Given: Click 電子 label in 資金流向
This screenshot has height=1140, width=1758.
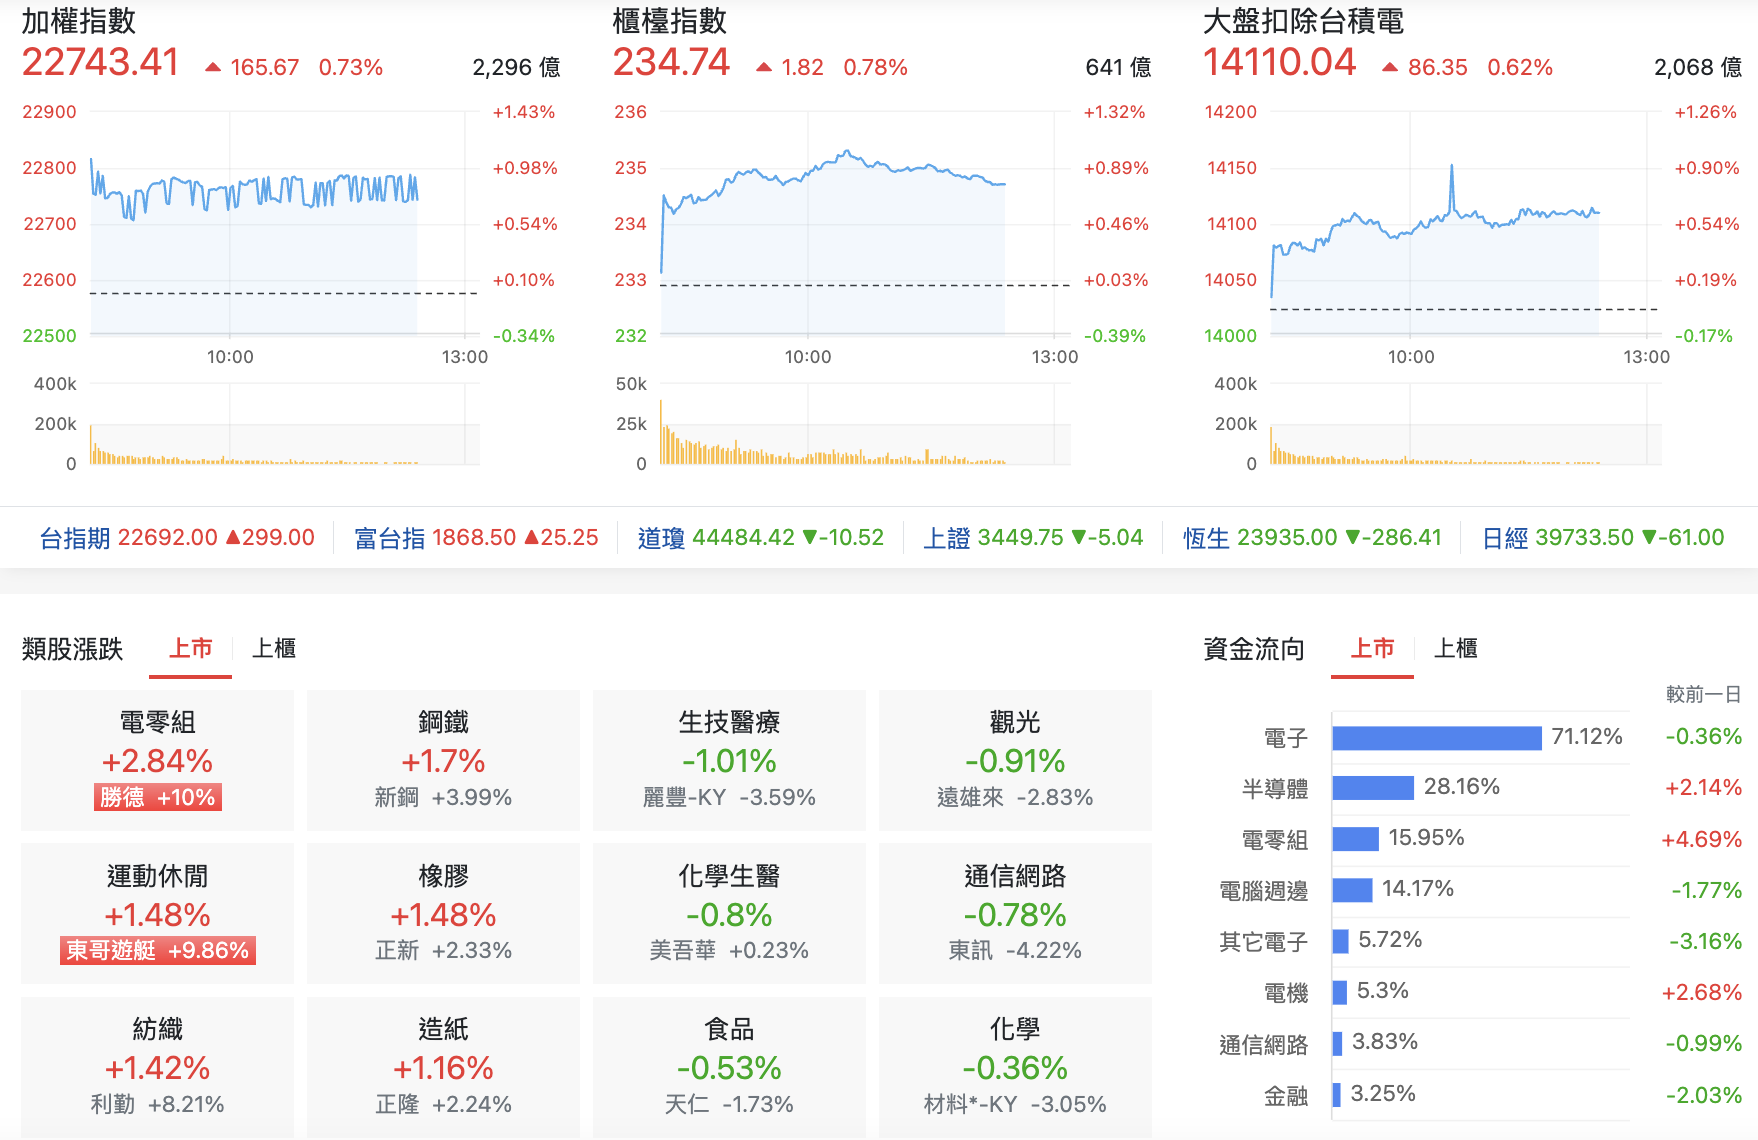Looking at the screenshot, I should [x=1285, y=738].
